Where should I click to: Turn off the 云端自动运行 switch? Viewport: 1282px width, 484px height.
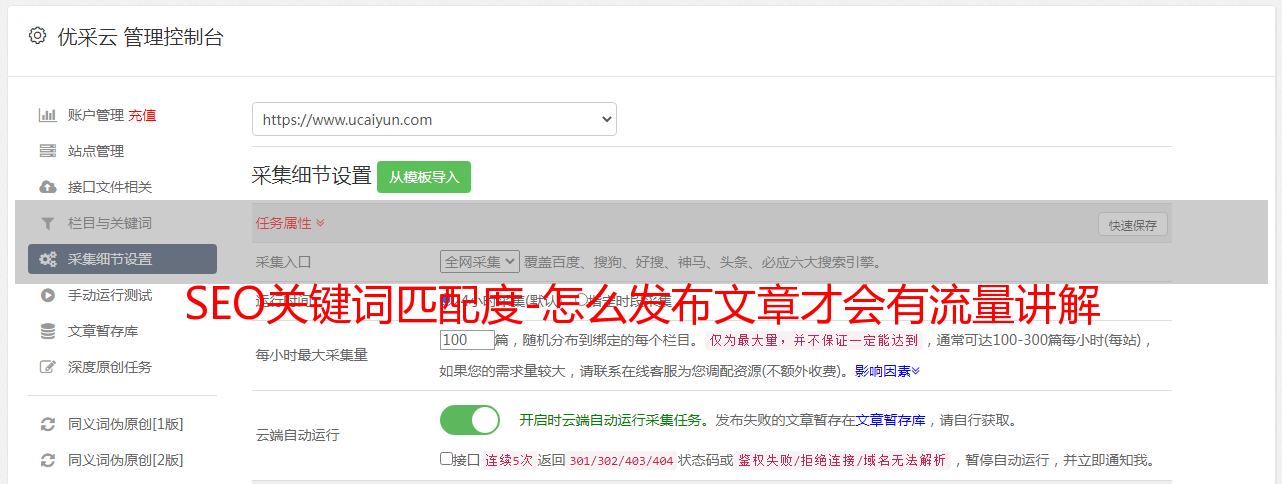pos(470,420)
